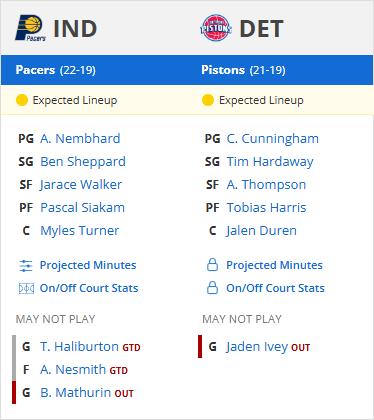Click B. Mathurin marked OUT
Screen dimensions: 374x420
point(75,393)
